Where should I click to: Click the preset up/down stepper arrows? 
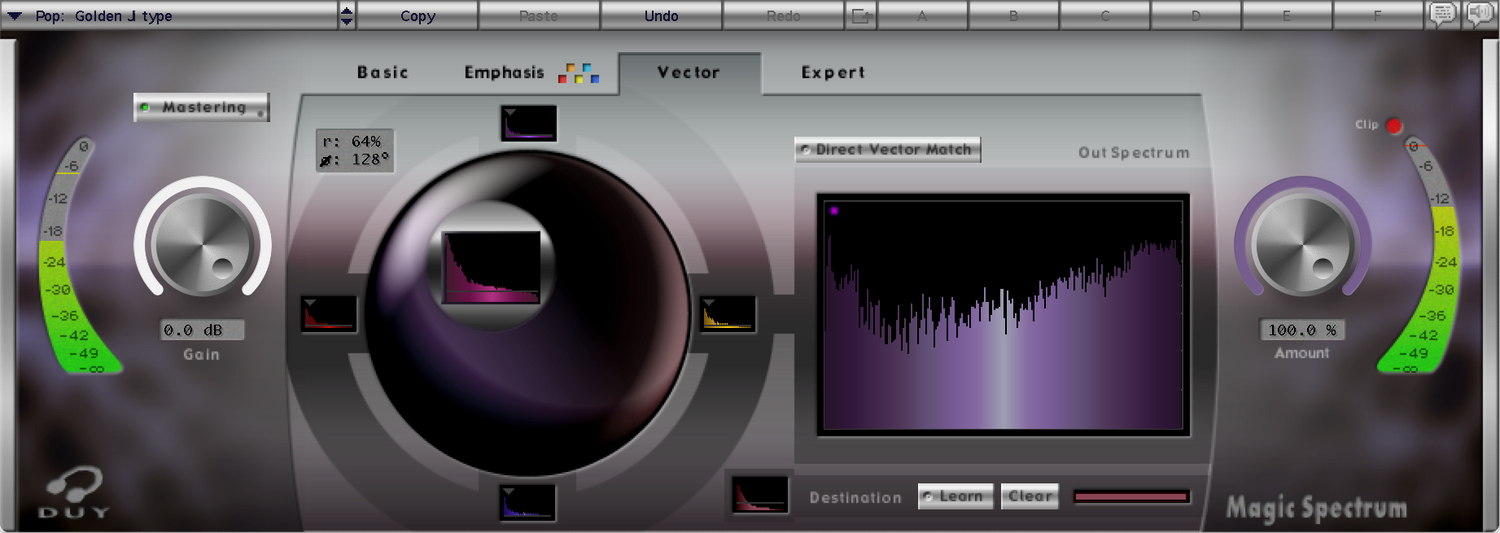click(x=347, y=16)
